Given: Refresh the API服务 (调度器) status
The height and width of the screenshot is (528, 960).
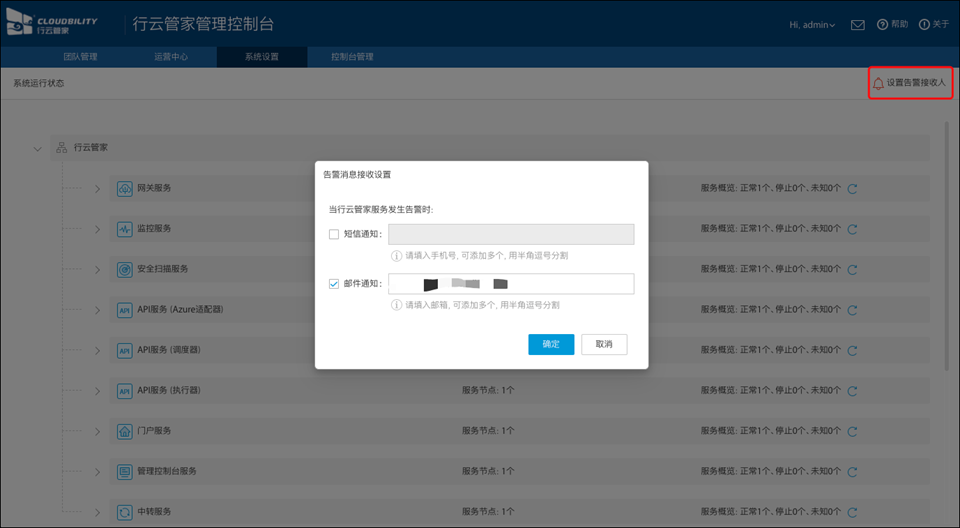Looking at the screenshot, I should (852, 350).
